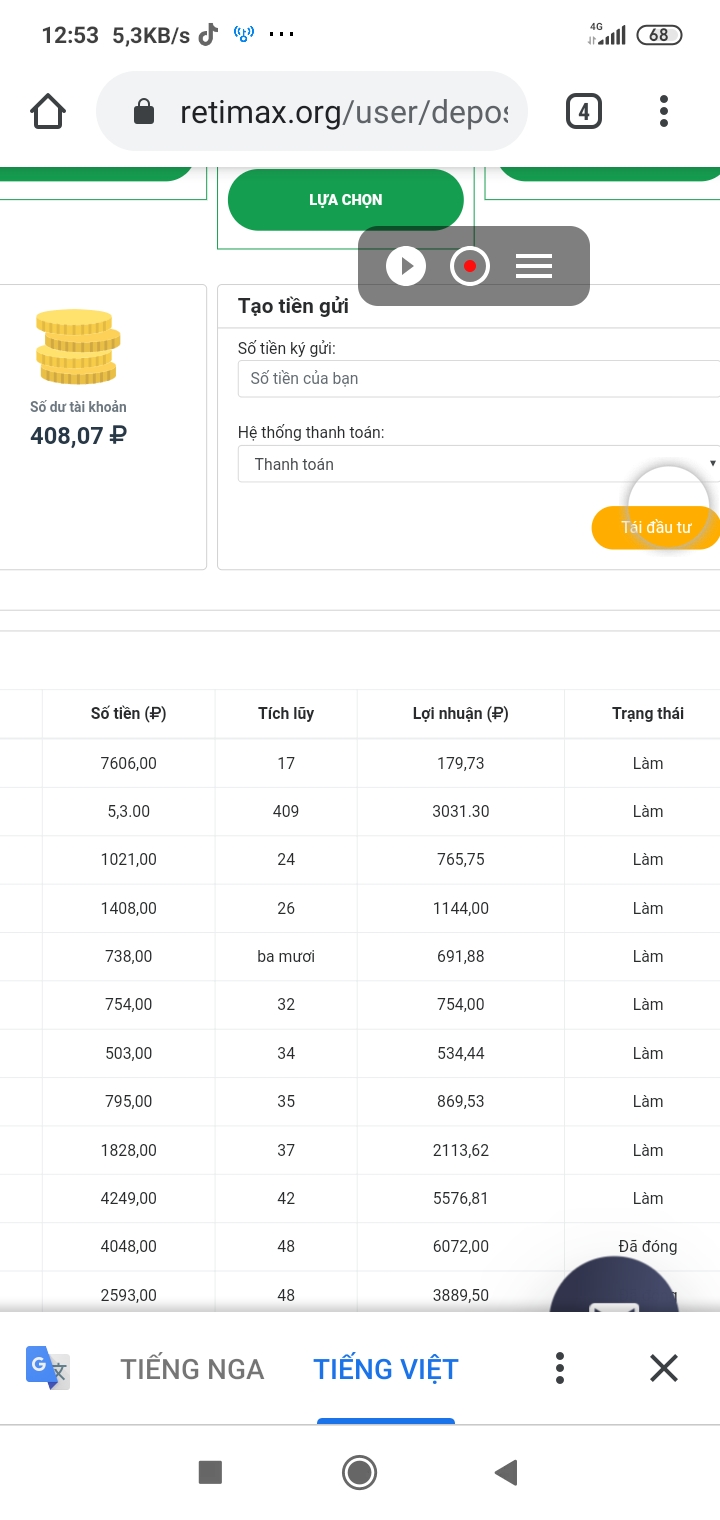The image size is (720, 1520).
Task: Open the tab switcher showing 4 tabs
Action: (x=584, y=111)
